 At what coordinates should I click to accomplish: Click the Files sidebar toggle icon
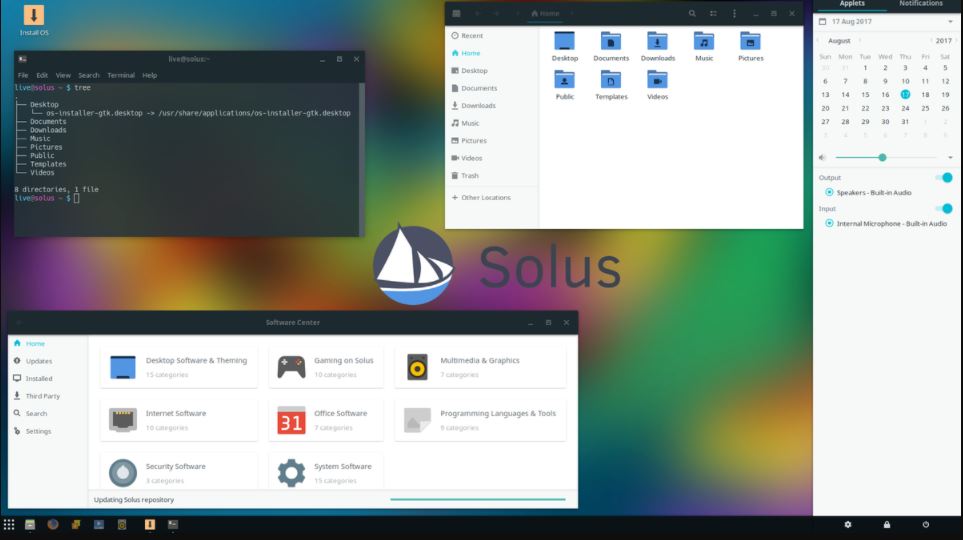456,14
